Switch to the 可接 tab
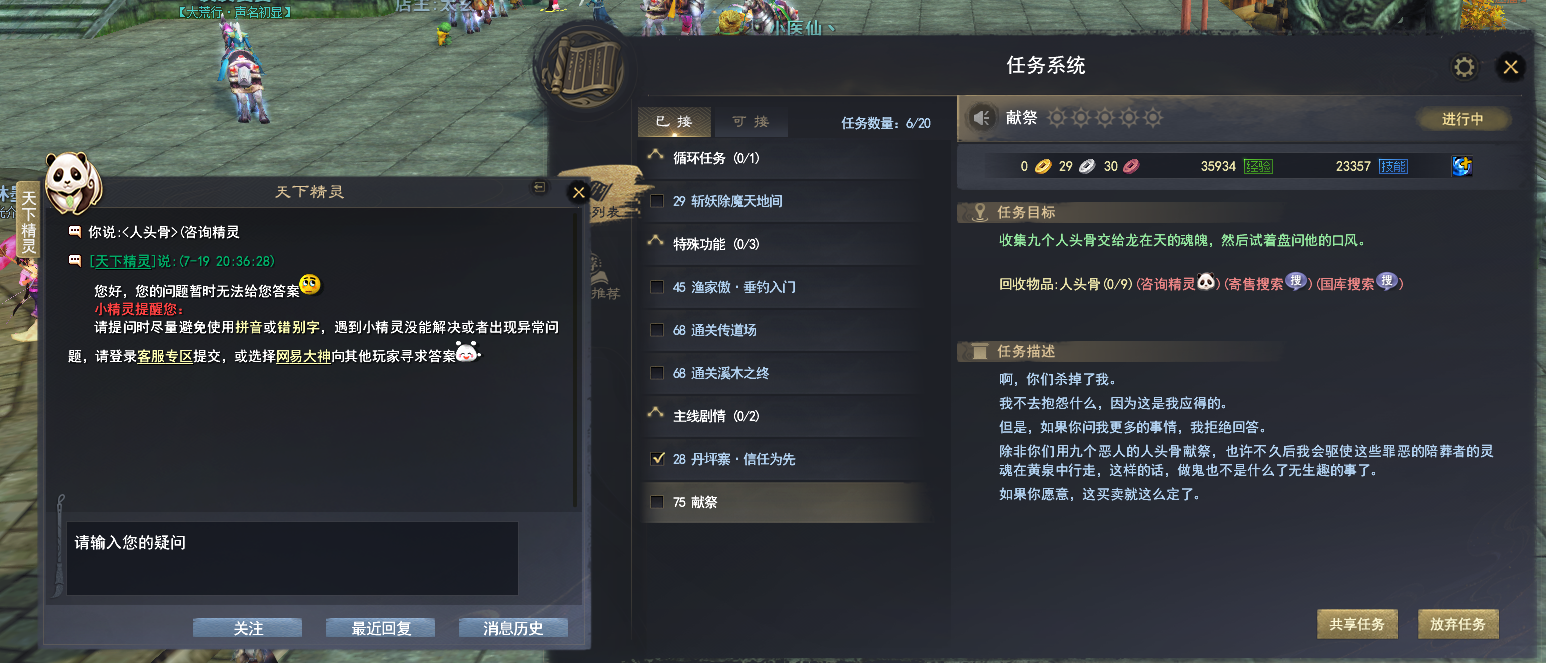Viewport: 1546px width, 663px height. click(750, 122)
